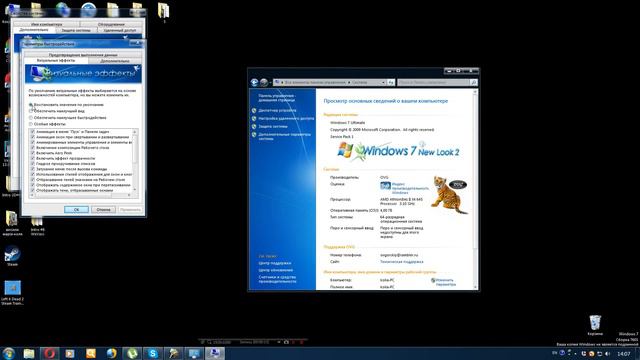Toggle 'Enable desktop composition' checkbox
Viewport: 640px width, 360px height.
pyautogui.click(x=33, y=148)
